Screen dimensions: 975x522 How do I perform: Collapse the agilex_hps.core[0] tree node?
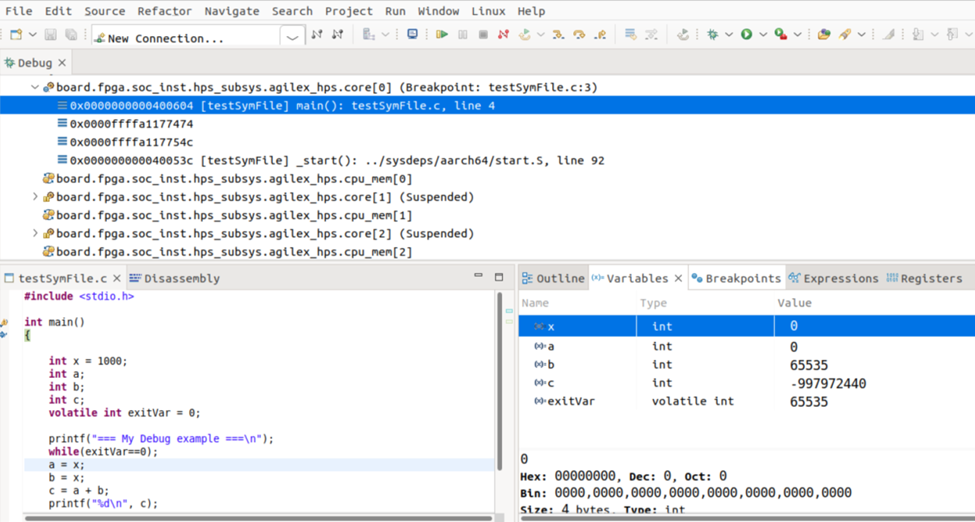click(35, 88)
